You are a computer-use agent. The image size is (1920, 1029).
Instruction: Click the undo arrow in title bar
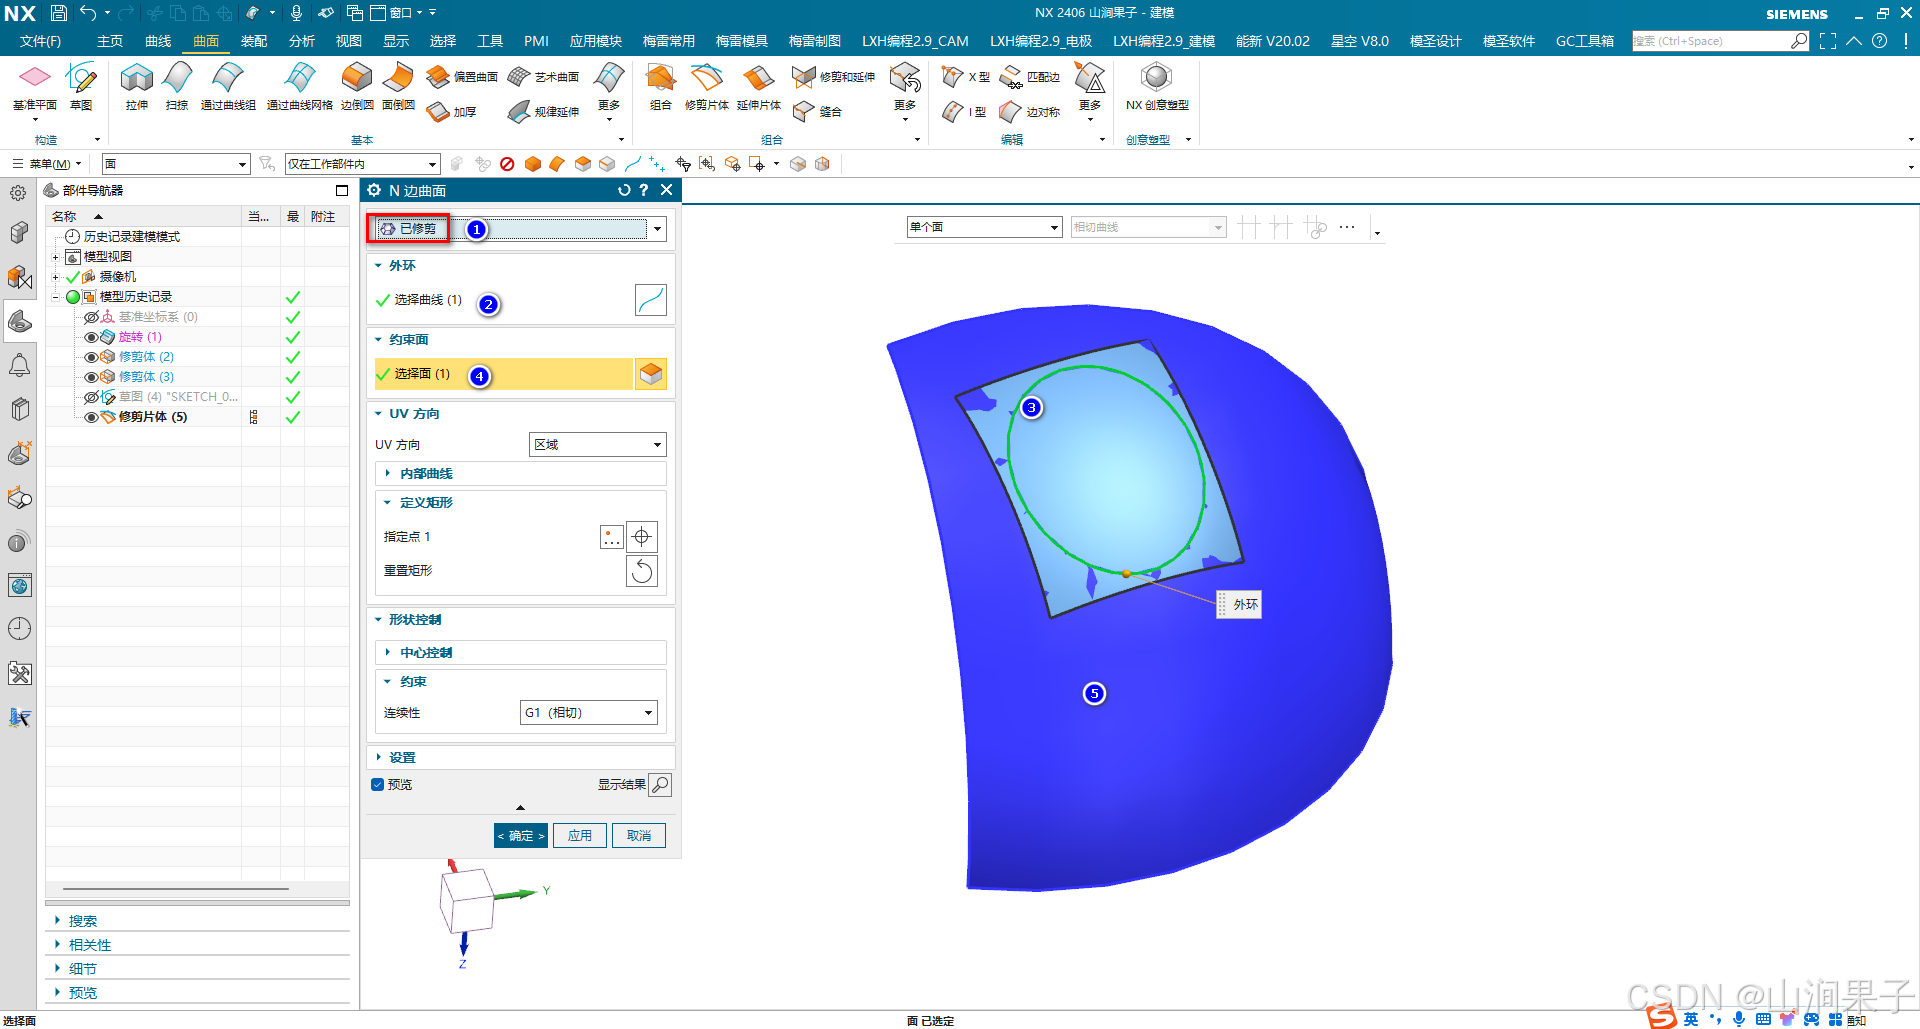(88, 13)
